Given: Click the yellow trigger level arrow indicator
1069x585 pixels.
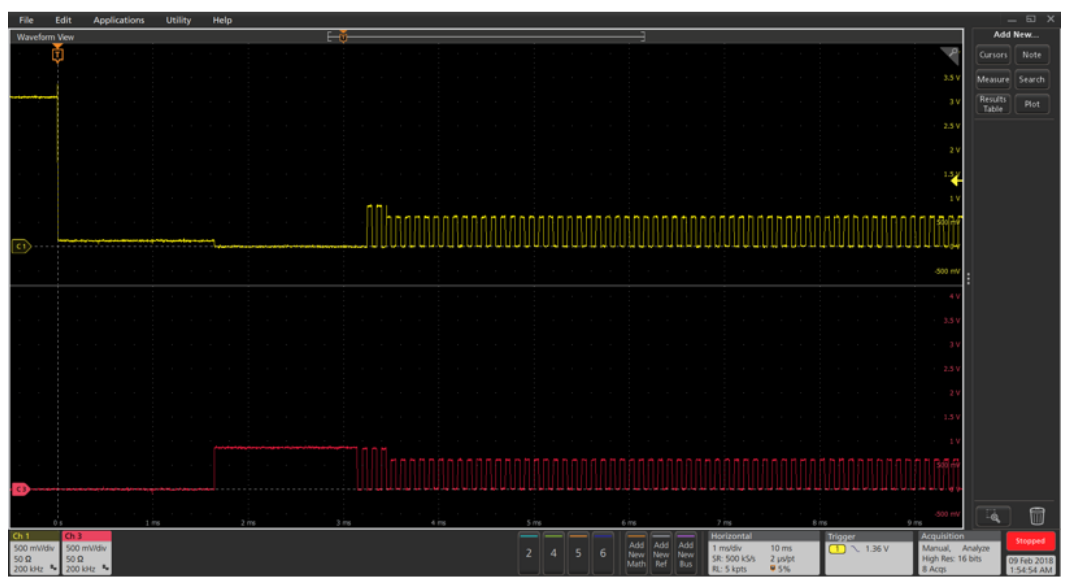Looking at the screenshot, I should click(956, 181).
